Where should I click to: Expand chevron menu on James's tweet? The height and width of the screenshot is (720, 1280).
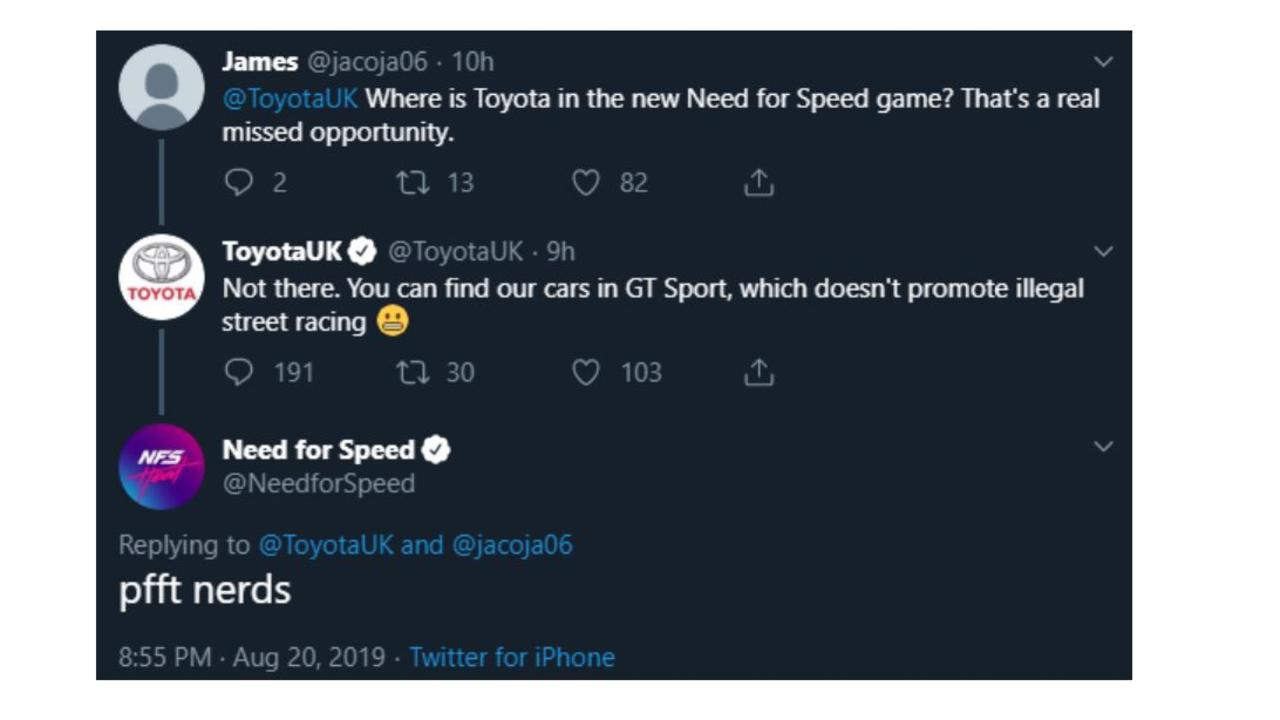1103,62
